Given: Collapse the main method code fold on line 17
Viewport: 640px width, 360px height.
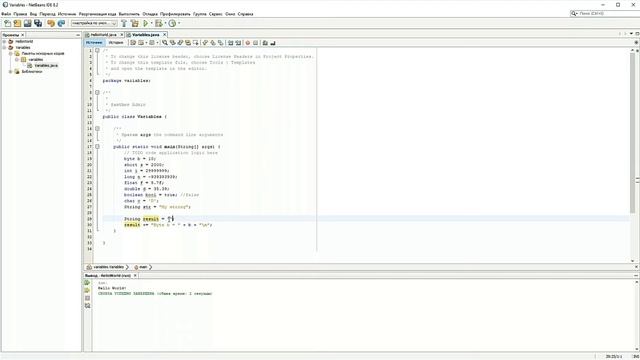Looking at the screenshot, I should point(97,146).
